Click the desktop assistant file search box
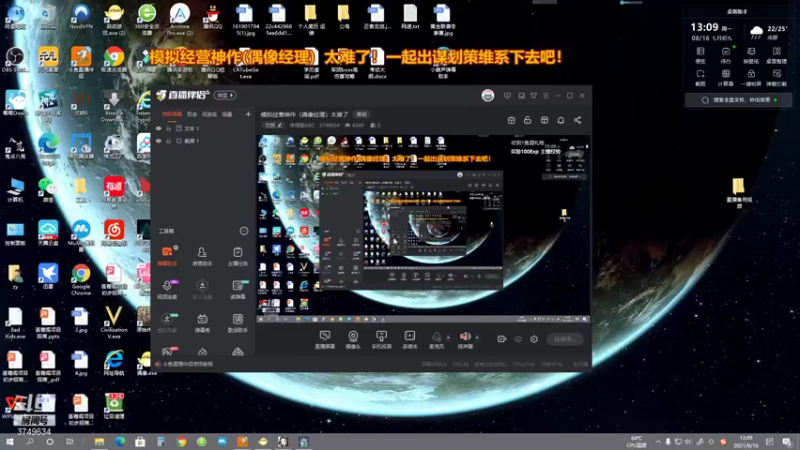Viewport: 800px width, 450px height. coord(738,100)
